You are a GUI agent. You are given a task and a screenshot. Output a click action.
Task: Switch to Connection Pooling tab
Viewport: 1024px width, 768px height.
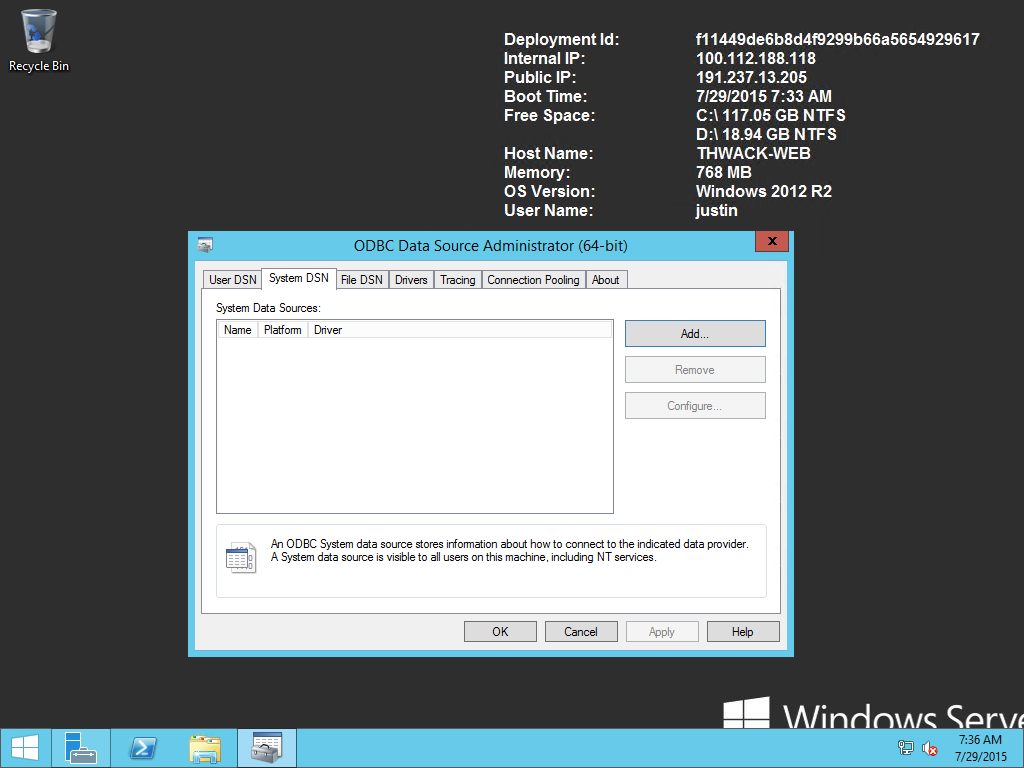point(534,280)
